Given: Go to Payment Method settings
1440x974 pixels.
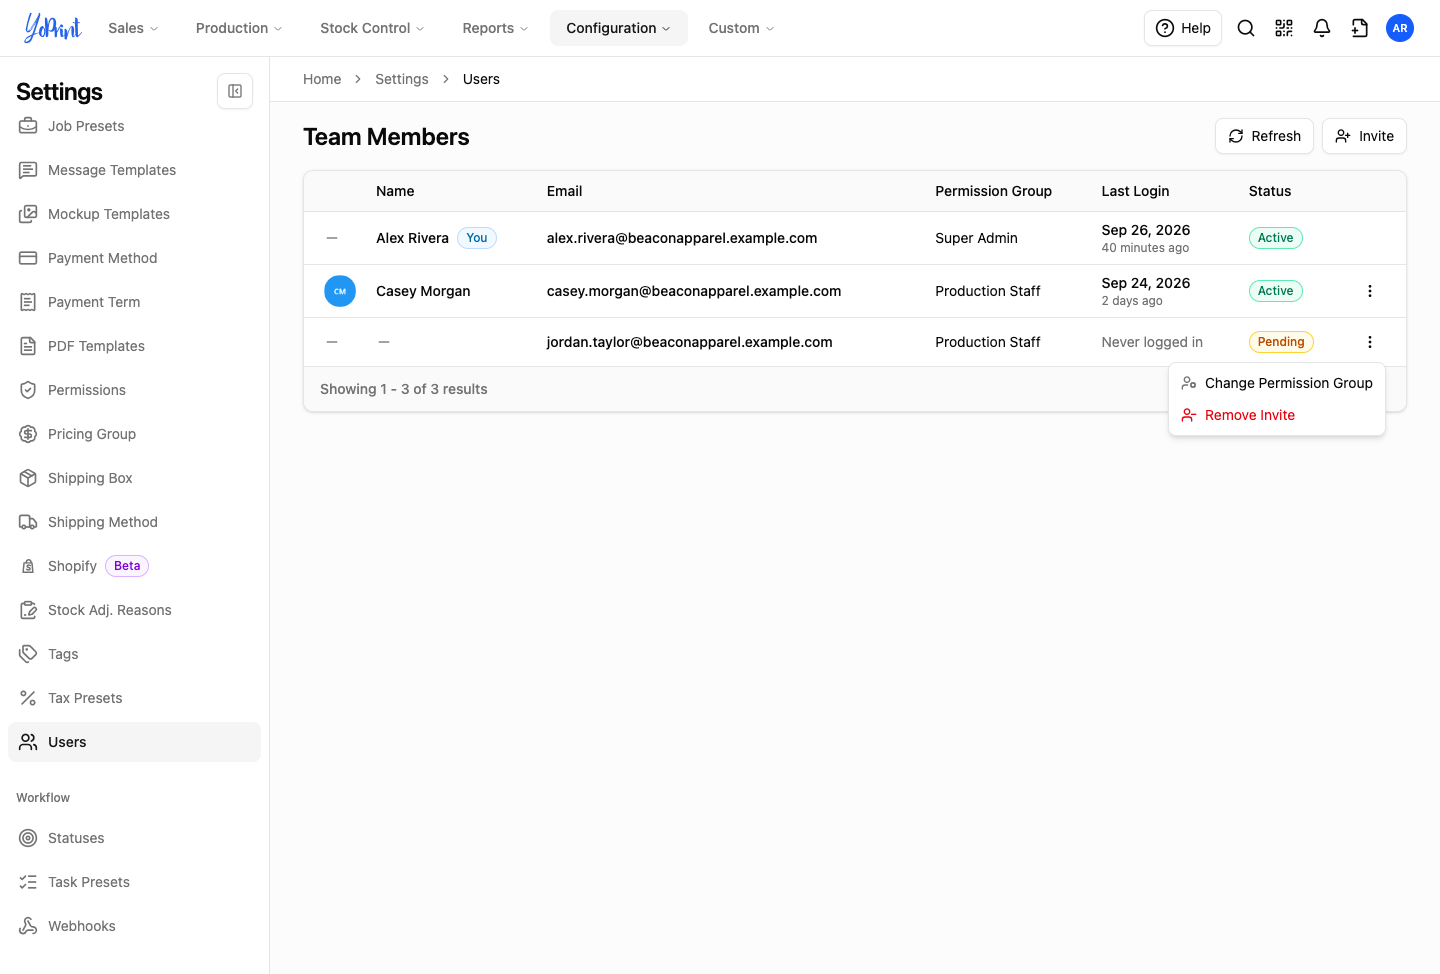Looking at the screenshot, I should (x=134, y=258).
